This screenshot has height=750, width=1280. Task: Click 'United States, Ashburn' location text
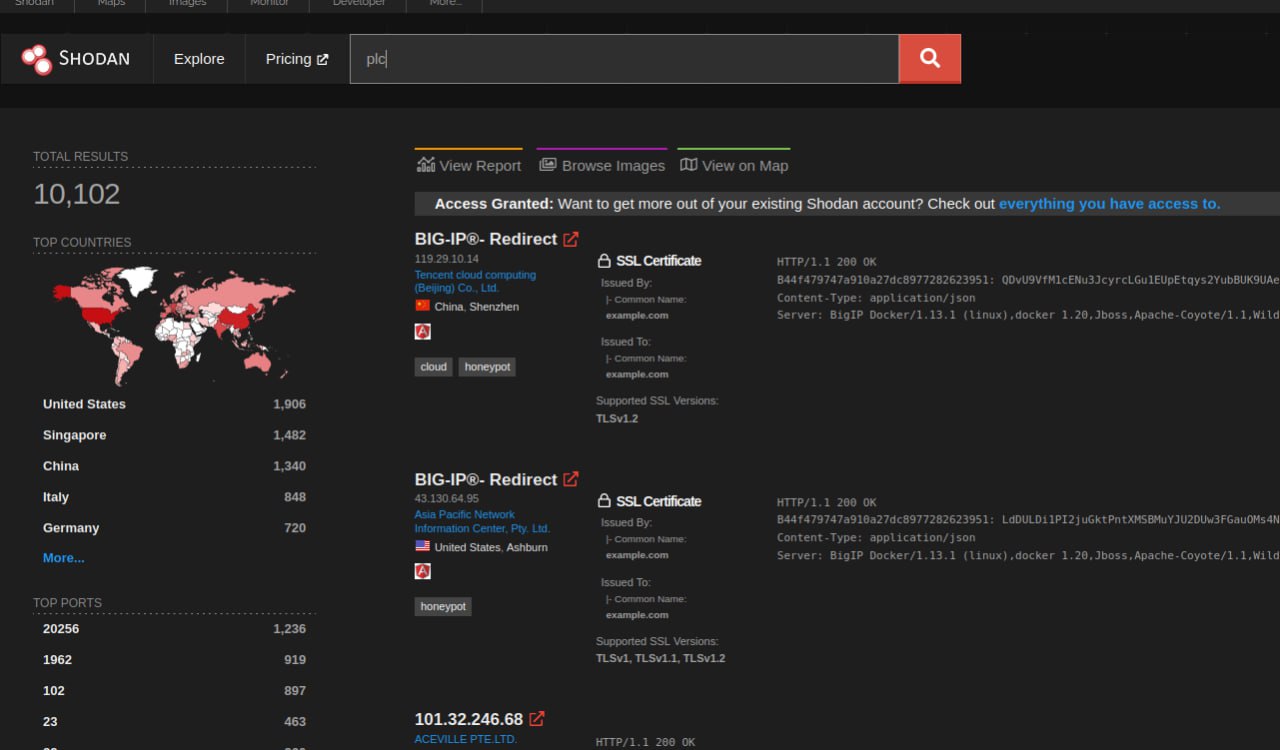491,547
